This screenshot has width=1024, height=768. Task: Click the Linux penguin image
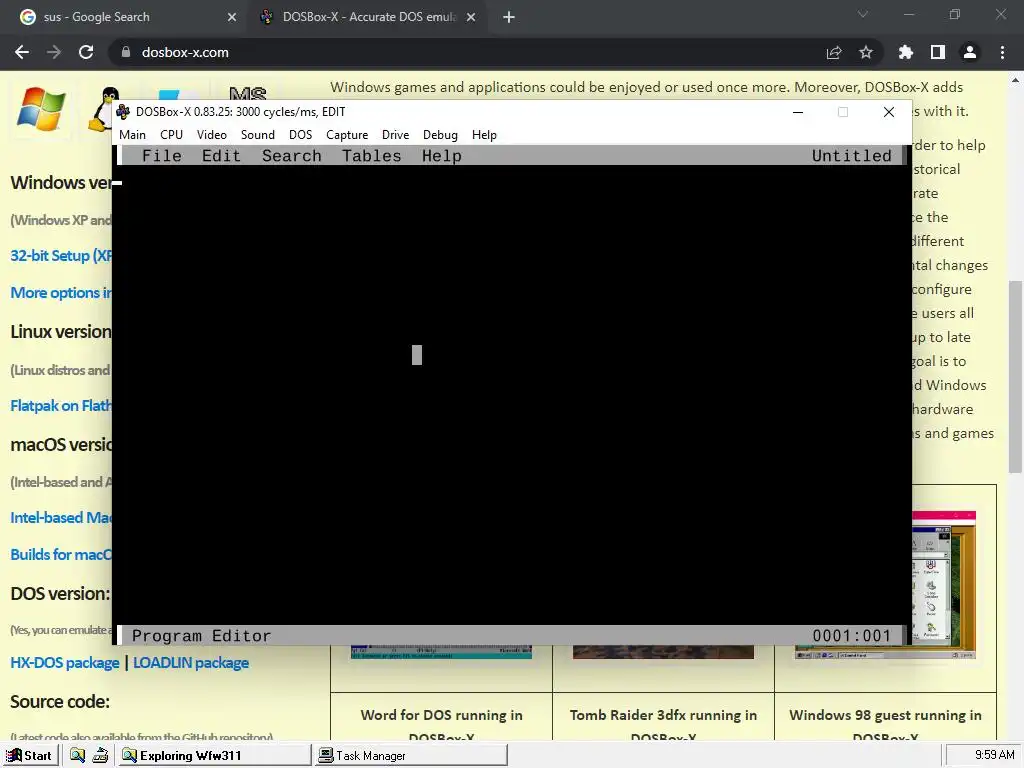101,110
